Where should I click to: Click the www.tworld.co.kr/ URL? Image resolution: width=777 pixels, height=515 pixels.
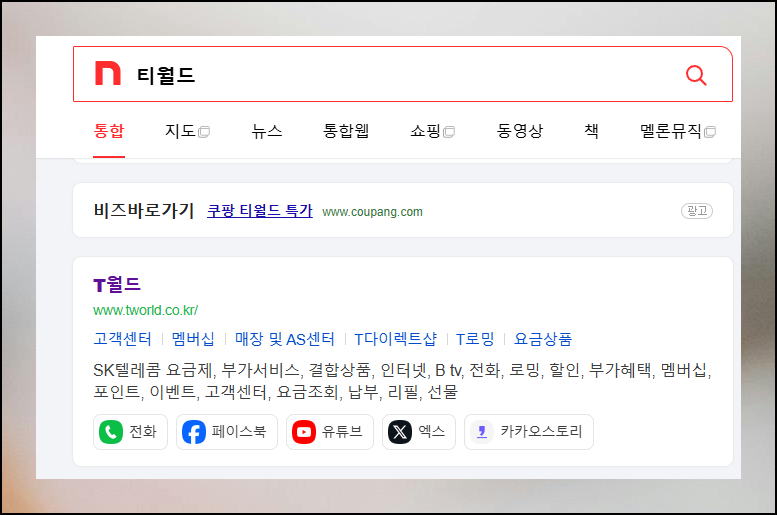(x=146, y=310)
